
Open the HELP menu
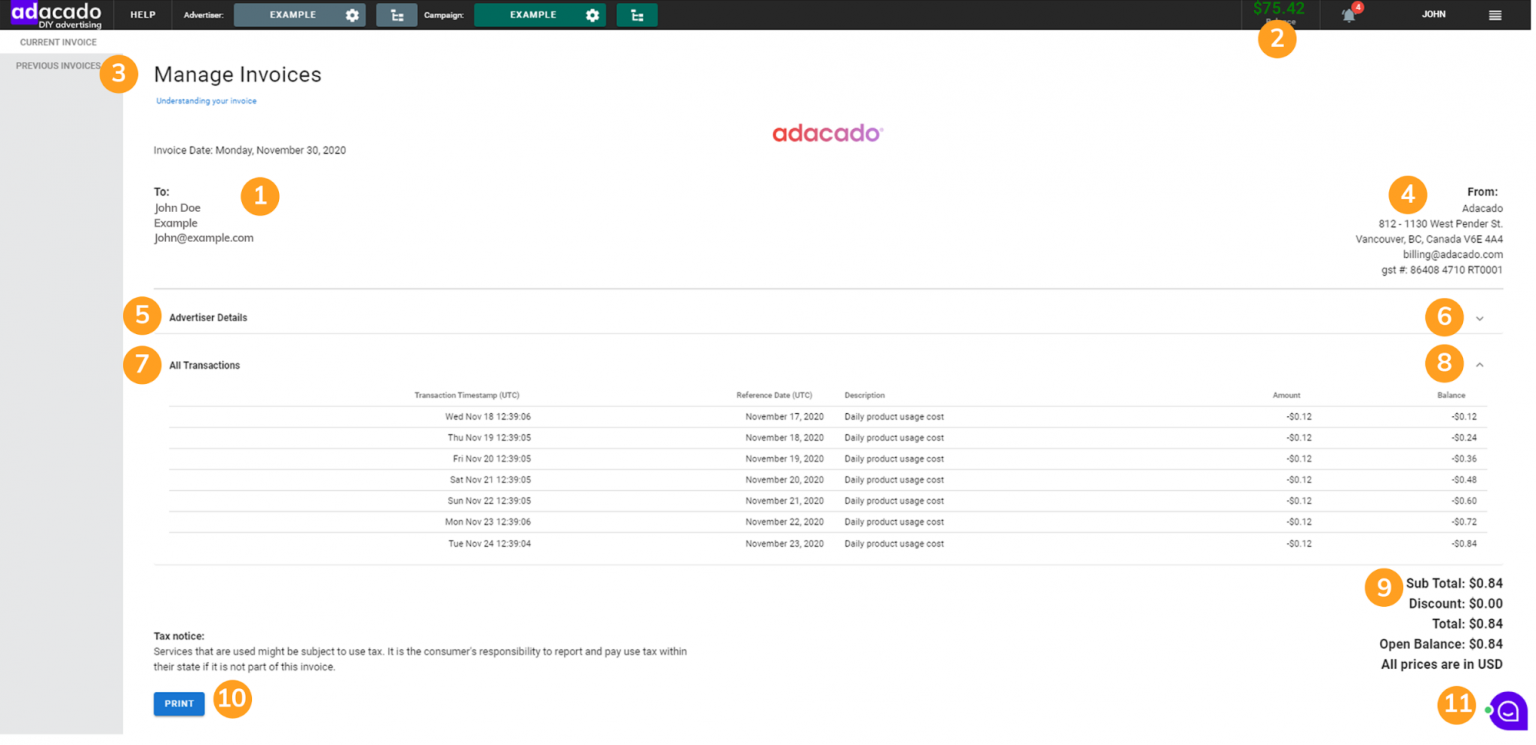(x=142, y=14)
